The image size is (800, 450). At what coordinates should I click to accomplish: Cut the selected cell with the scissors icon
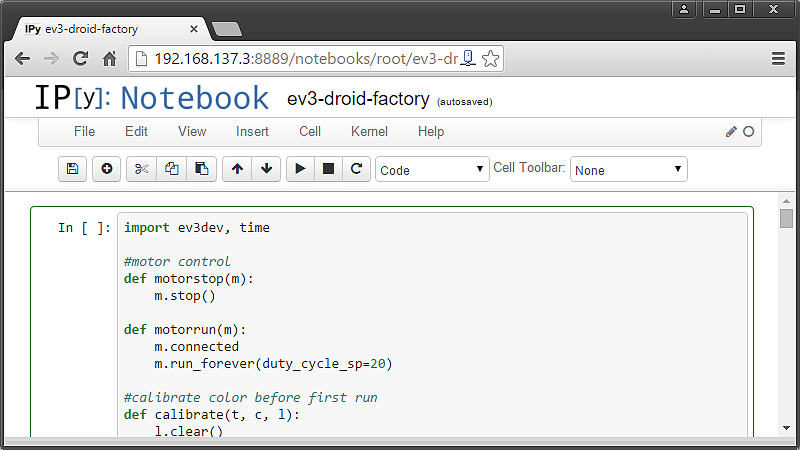pos(141,169)
